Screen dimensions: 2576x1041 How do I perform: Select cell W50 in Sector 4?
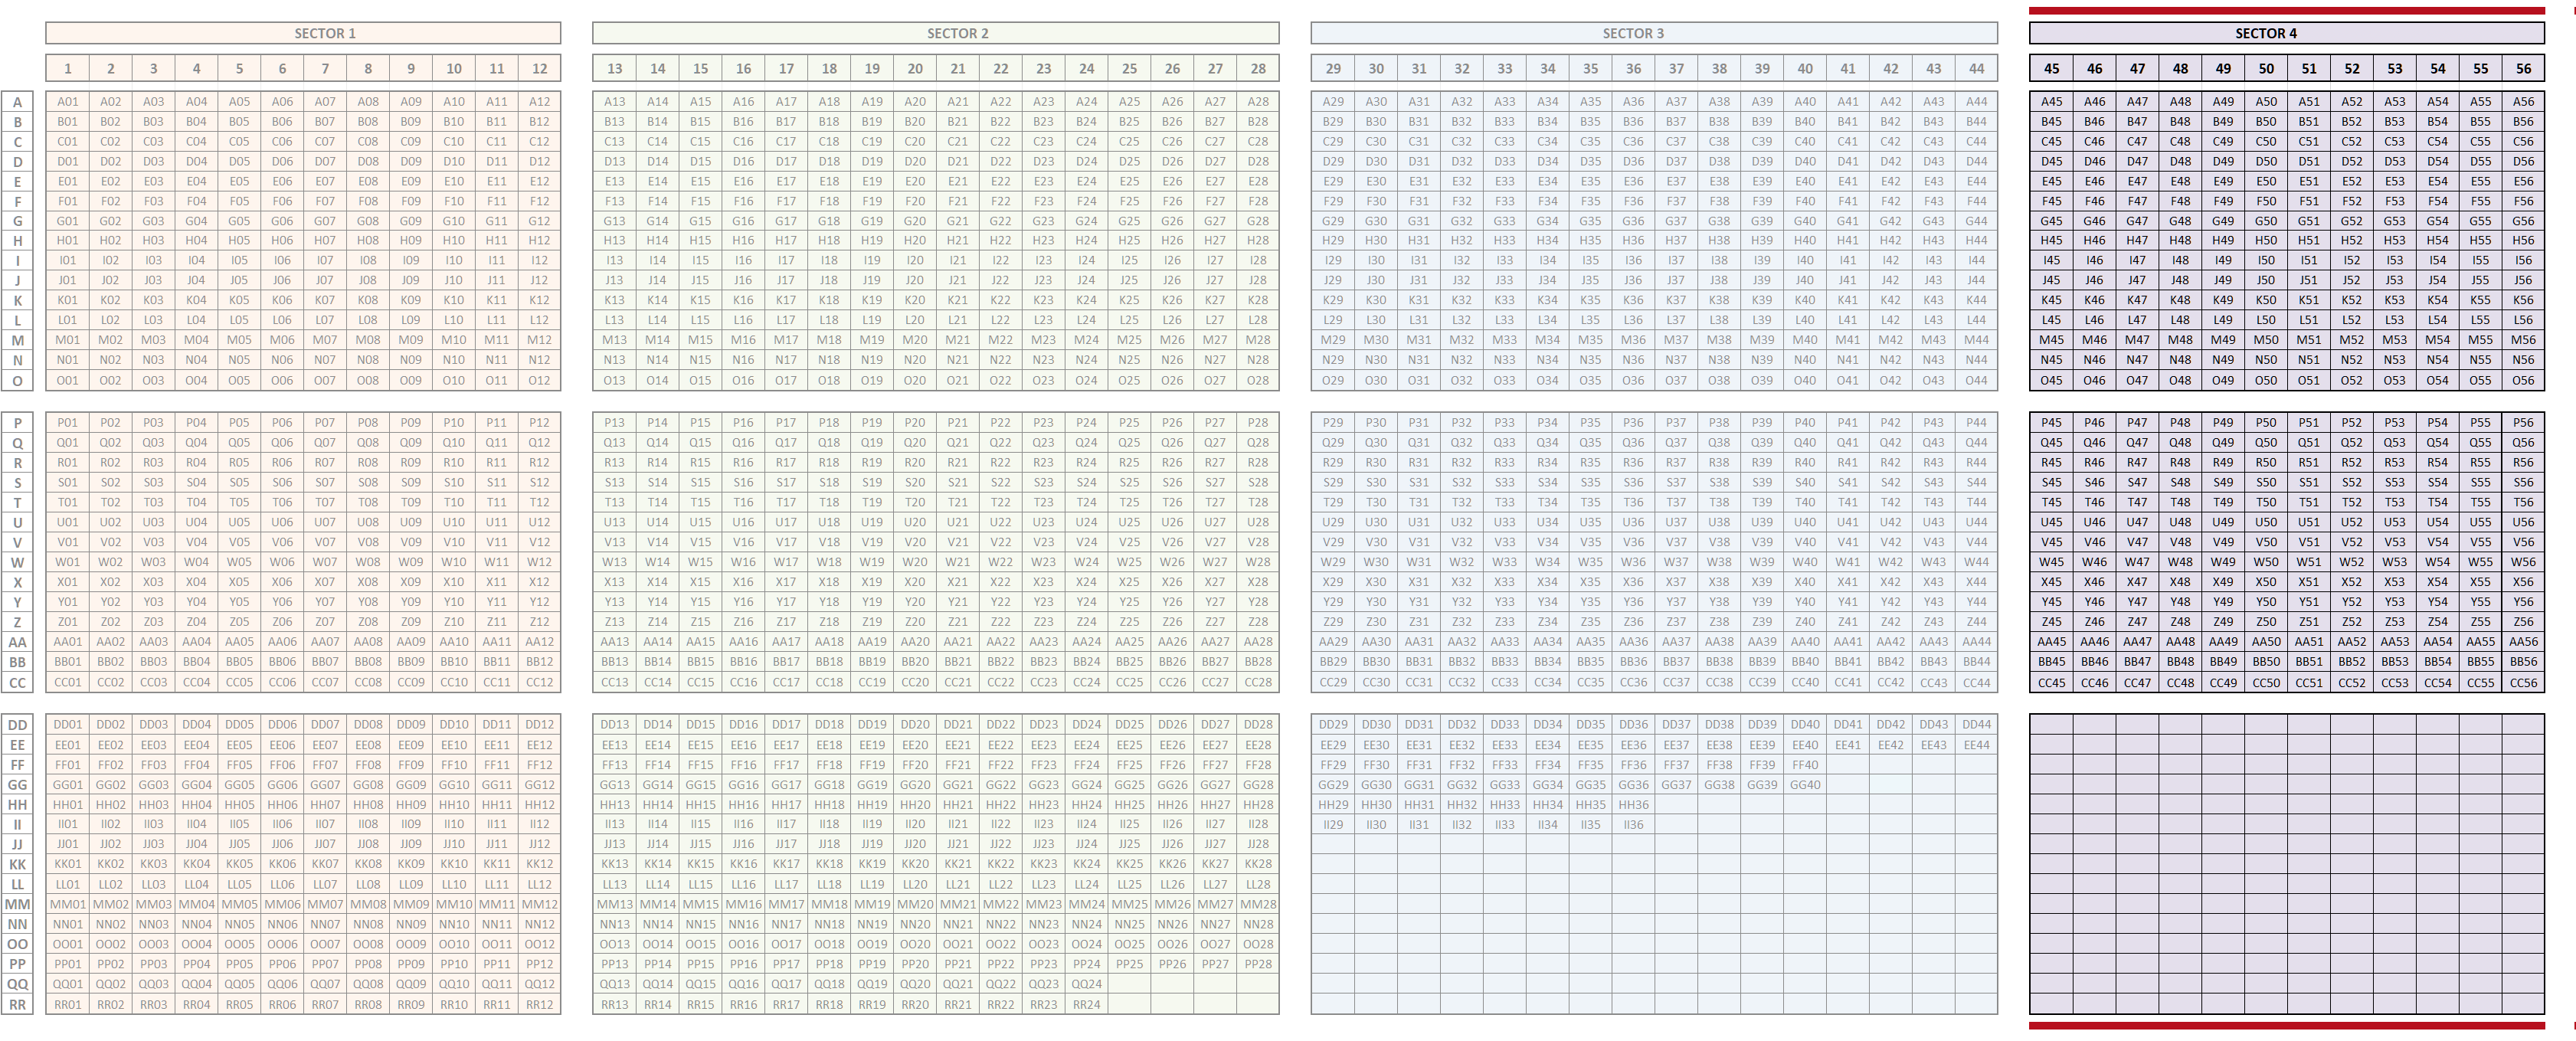tap(2266, 562)
